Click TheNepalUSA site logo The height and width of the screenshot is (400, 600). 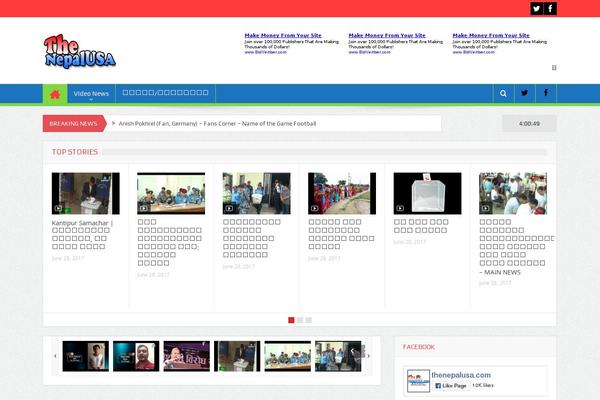click(x=80, y=52)
